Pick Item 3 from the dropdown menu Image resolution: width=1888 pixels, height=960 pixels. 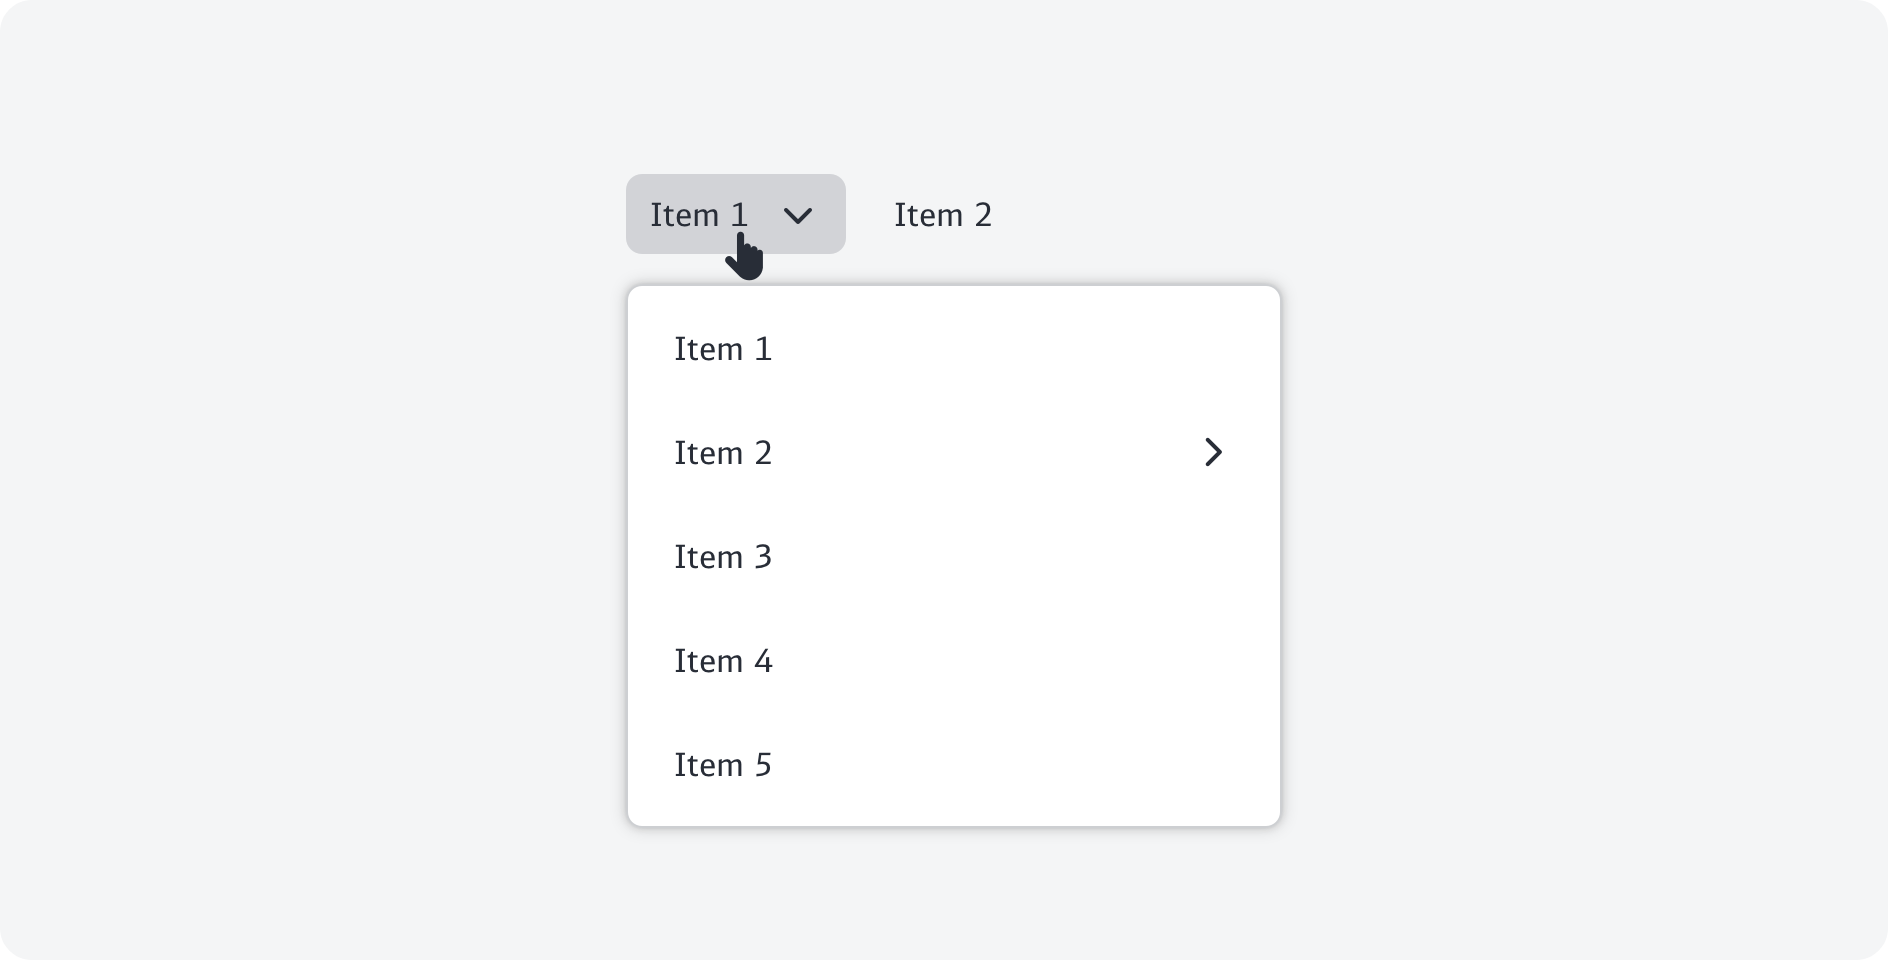pyautogui.click(x=723, y=557)
